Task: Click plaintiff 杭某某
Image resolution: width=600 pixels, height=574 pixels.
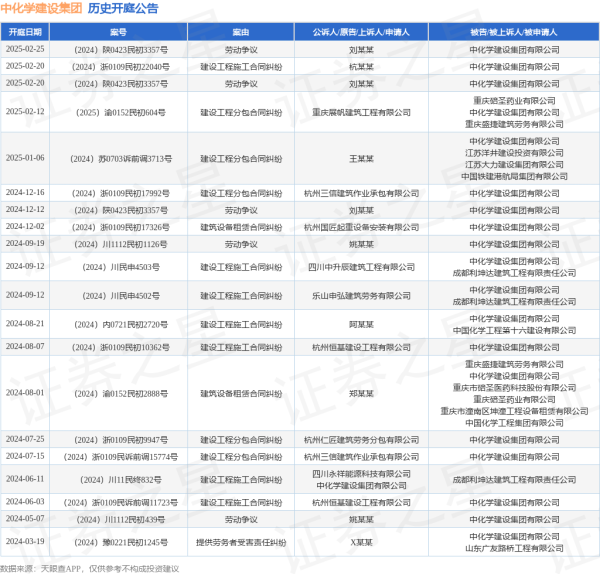Action: coord(361,67)
